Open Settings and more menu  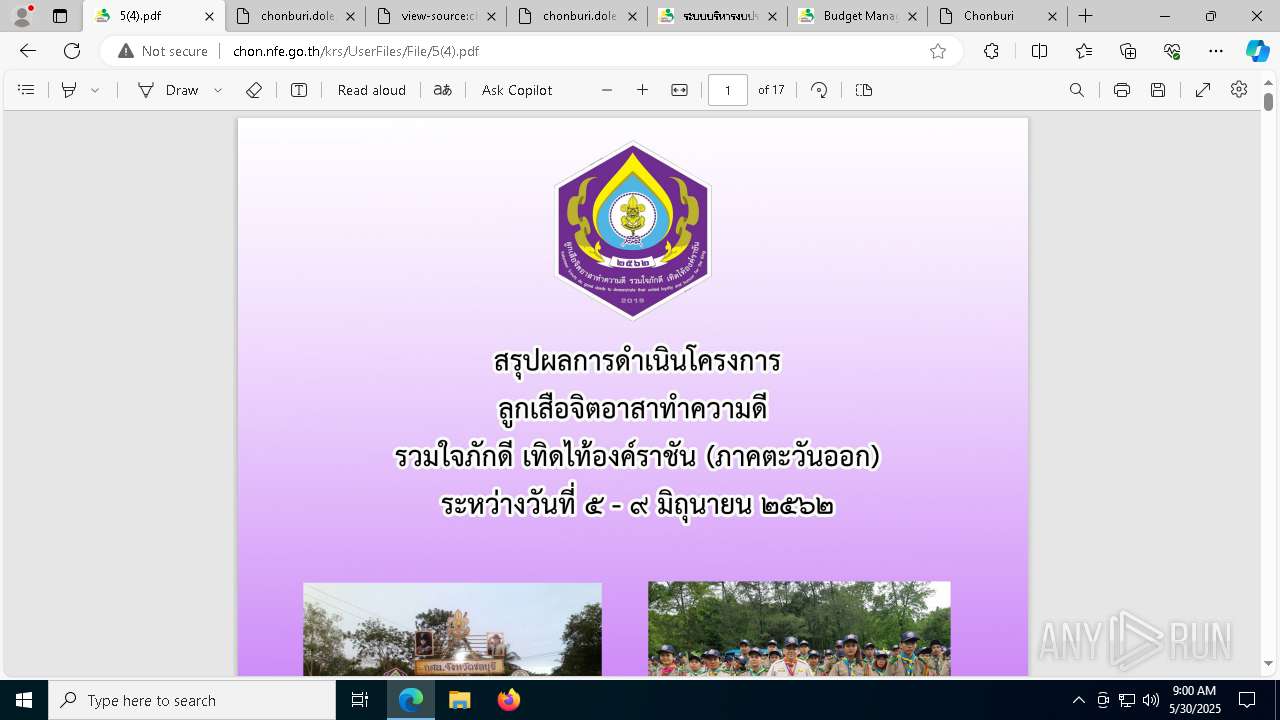tap(1216, 51)
